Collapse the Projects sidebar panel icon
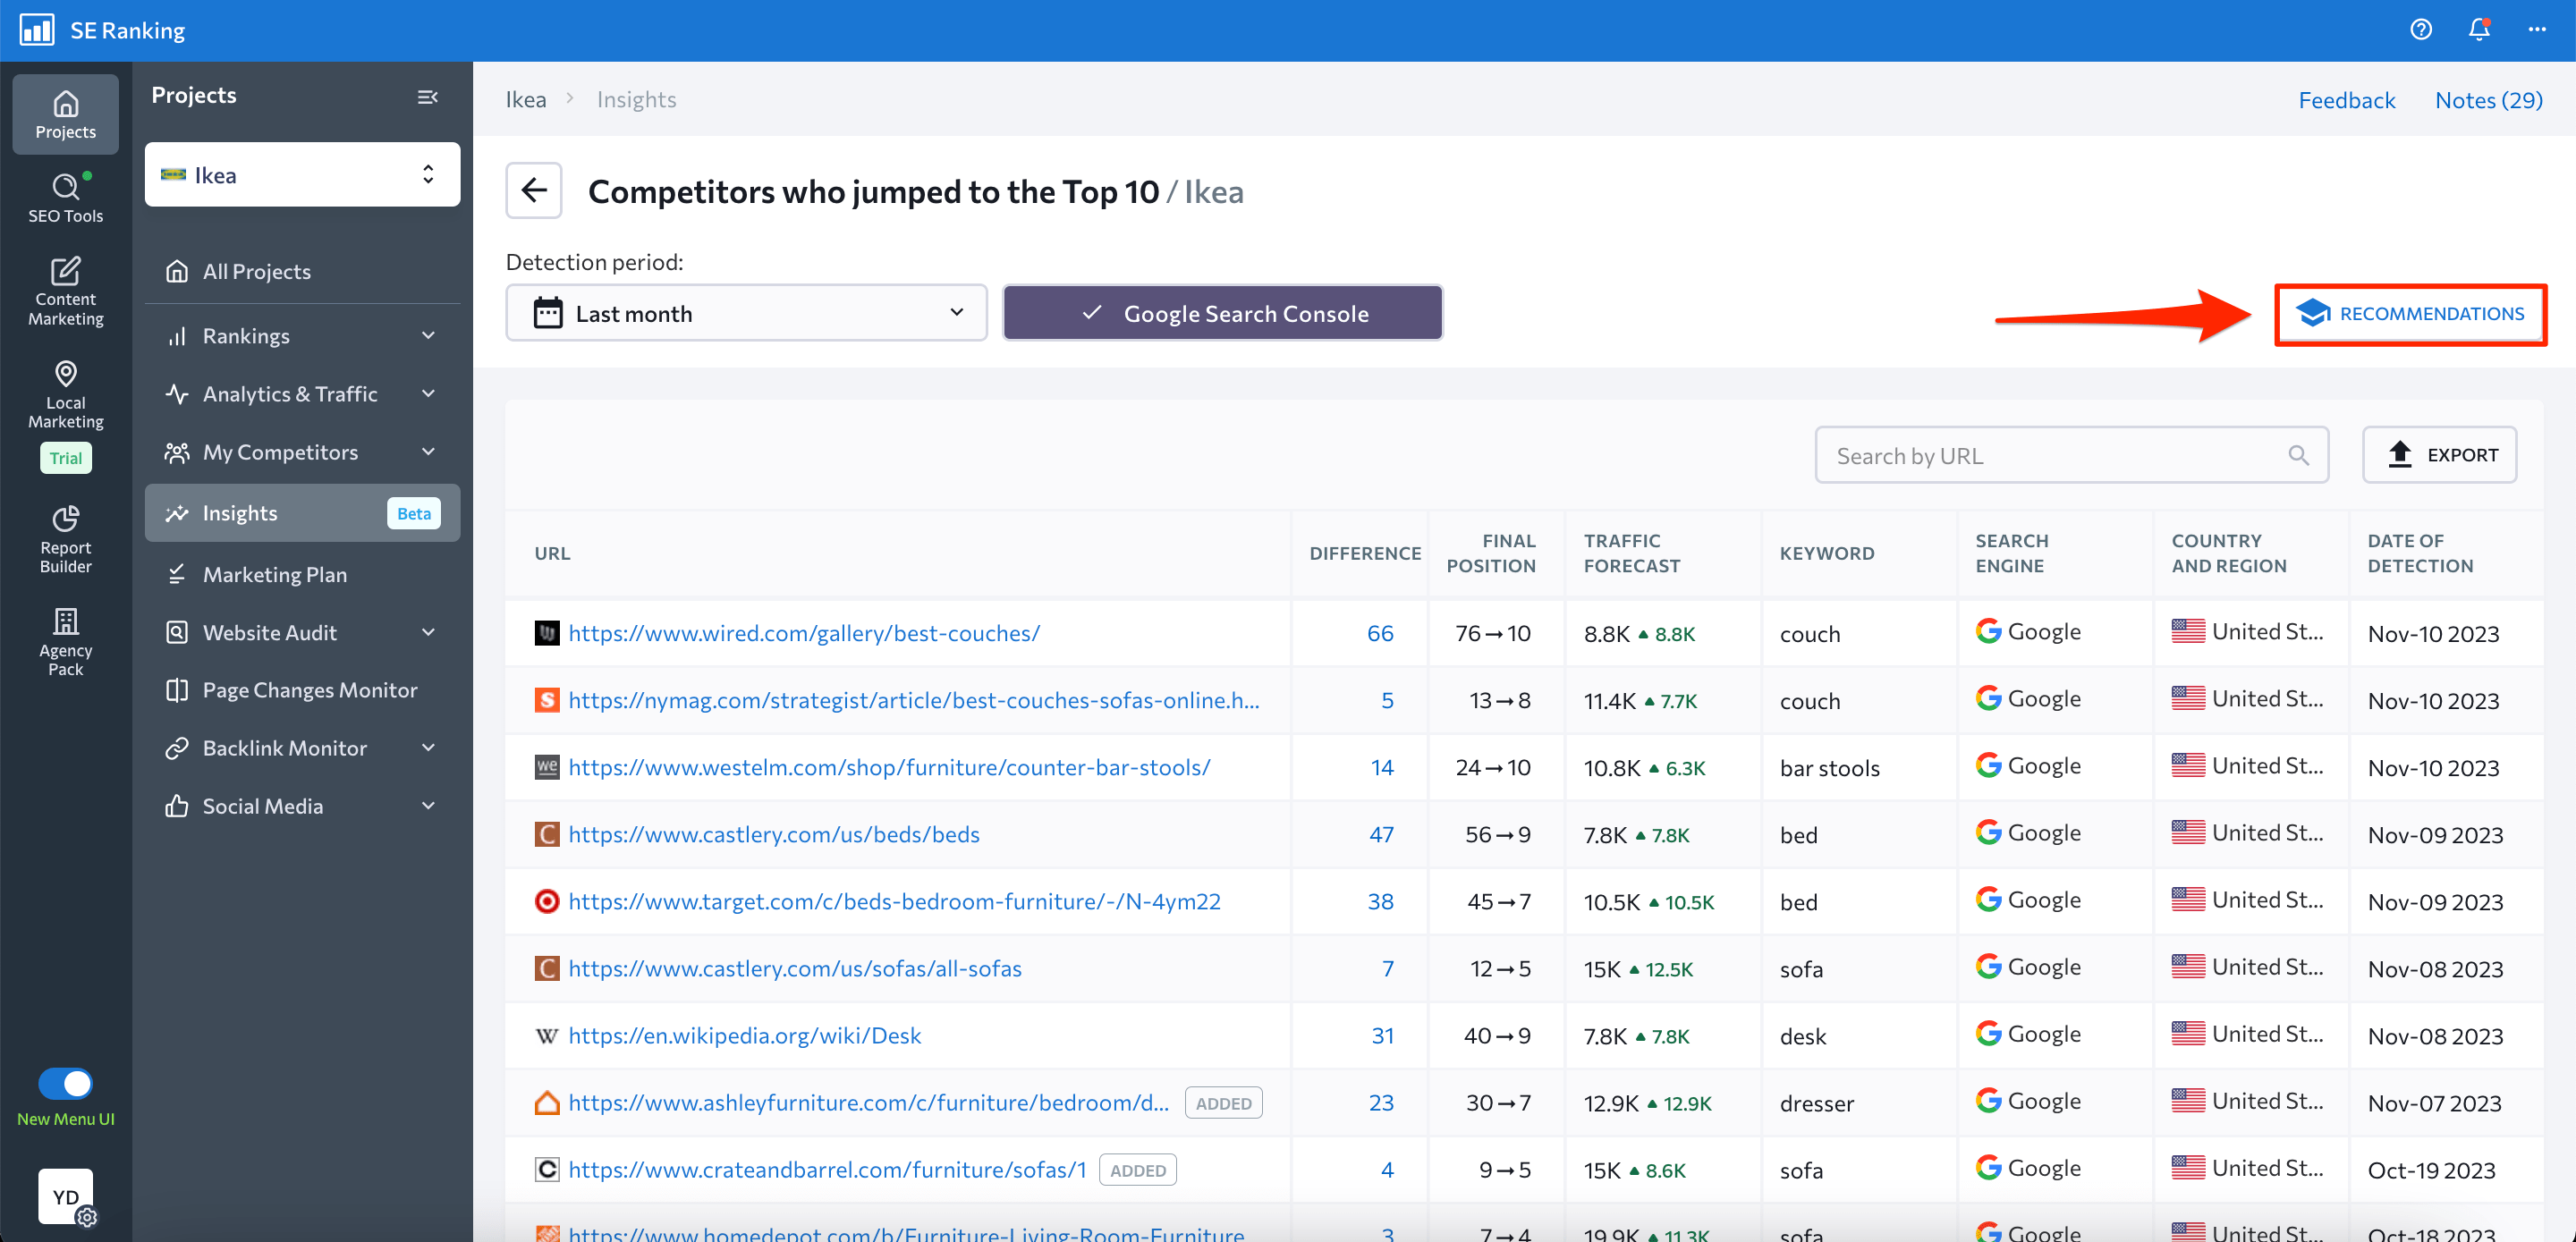The image size is (2576, 1242). 427,97
